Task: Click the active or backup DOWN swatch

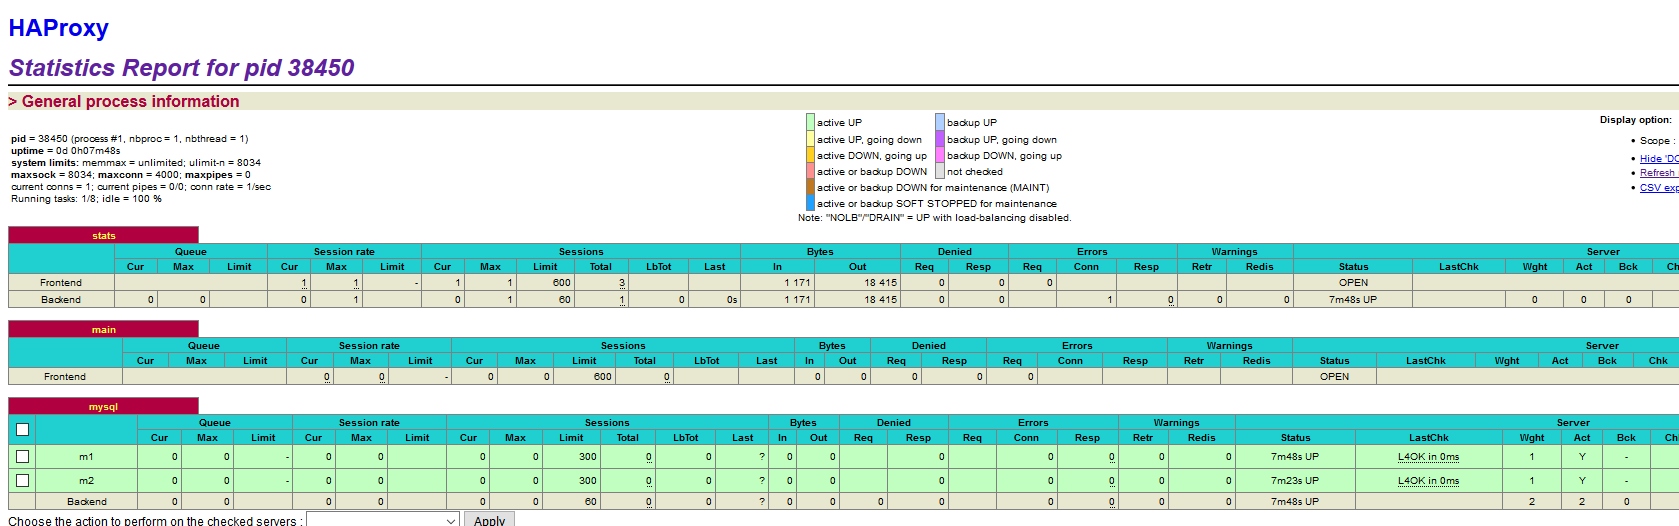Action: click(x=811, y=171)
